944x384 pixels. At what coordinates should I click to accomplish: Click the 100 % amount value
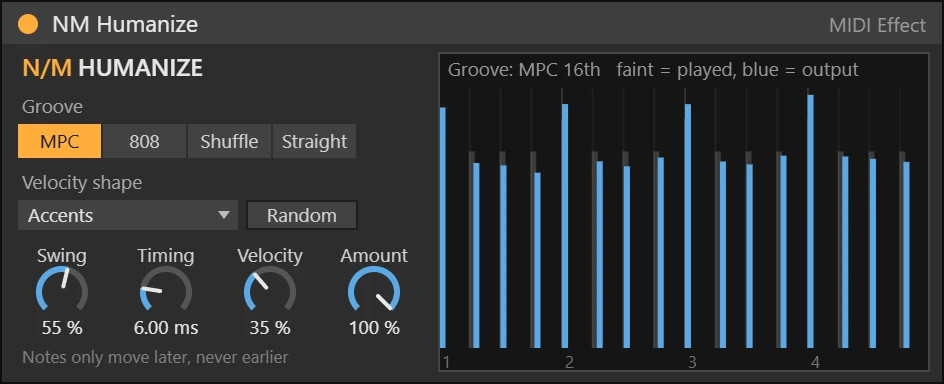tap(374, 328)
